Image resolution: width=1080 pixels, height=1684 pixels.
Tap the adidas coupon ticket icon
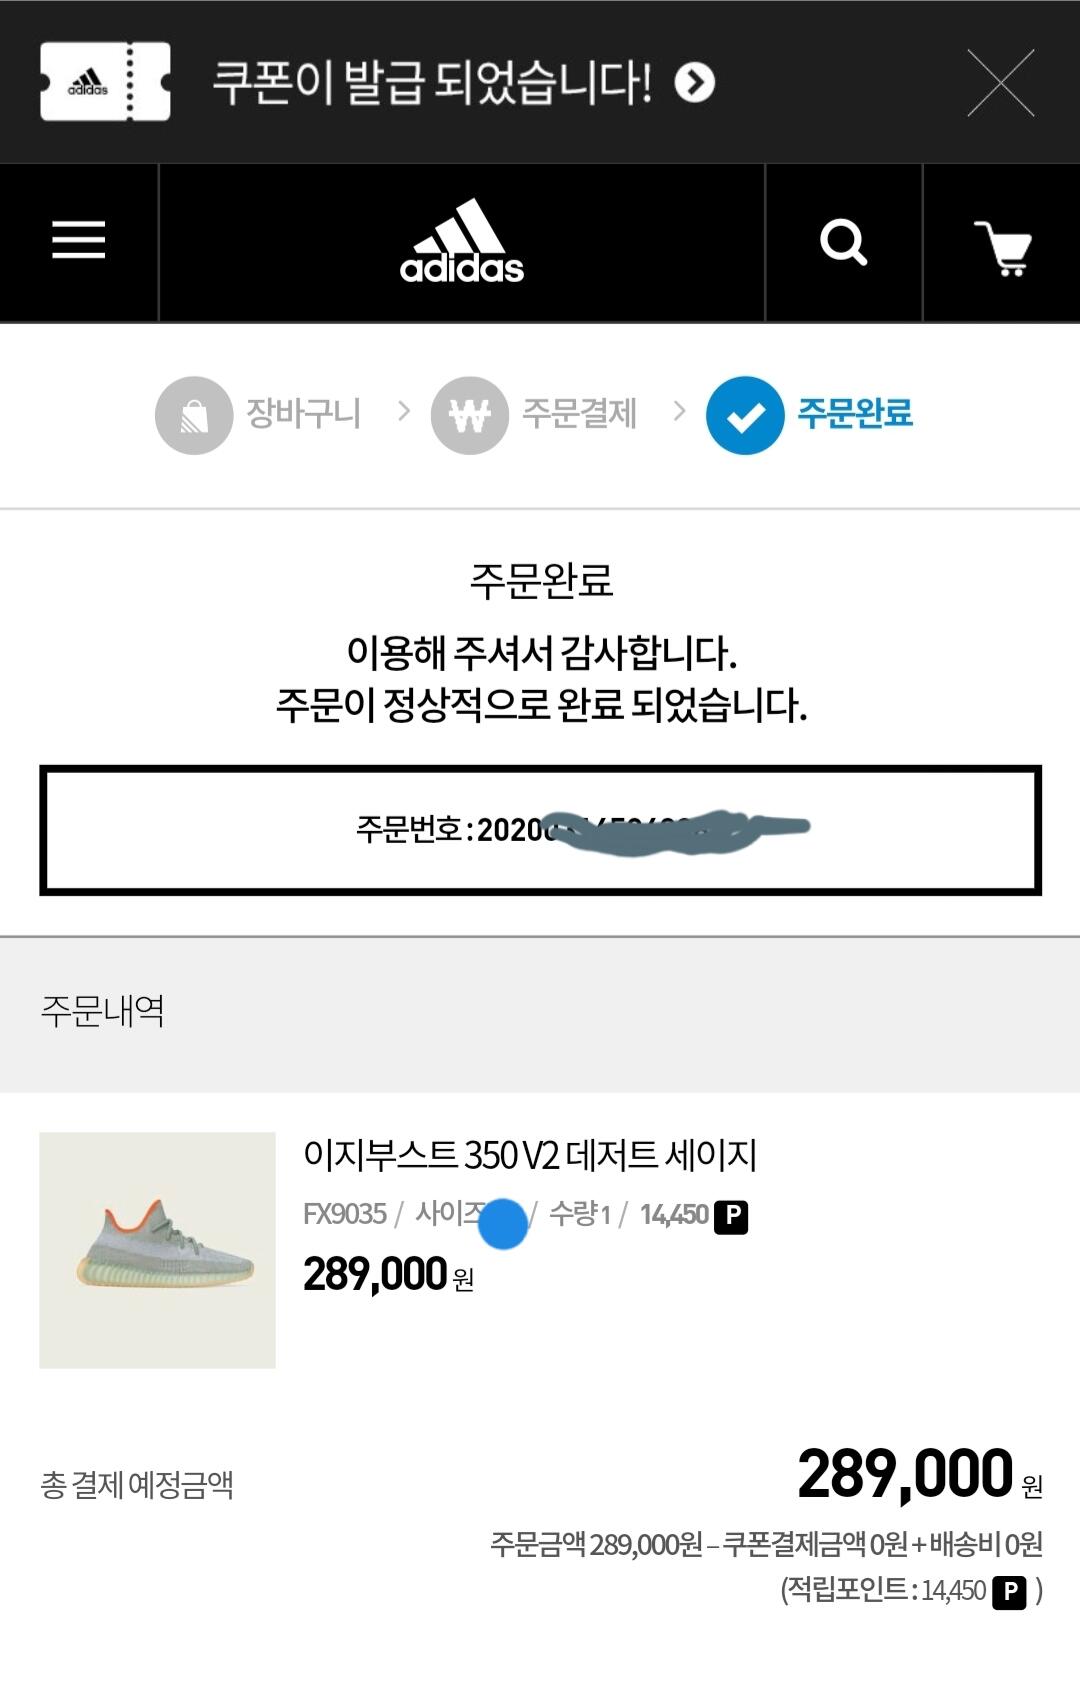pyautogui.click(x=105, y=81)
